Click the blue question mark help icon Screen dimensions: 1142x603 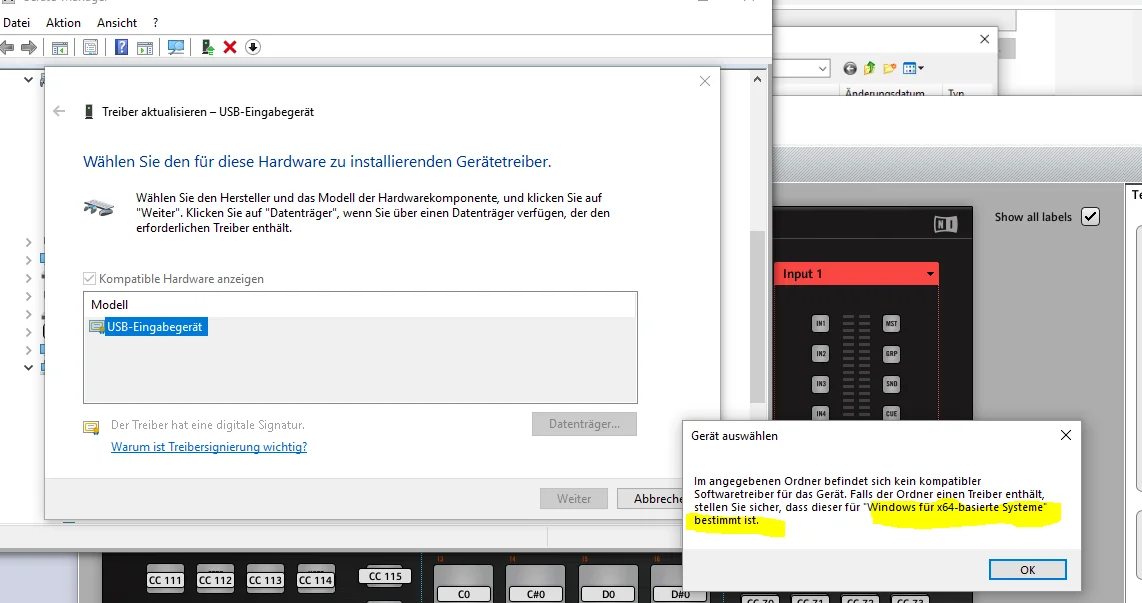click(x=122, y=47)
